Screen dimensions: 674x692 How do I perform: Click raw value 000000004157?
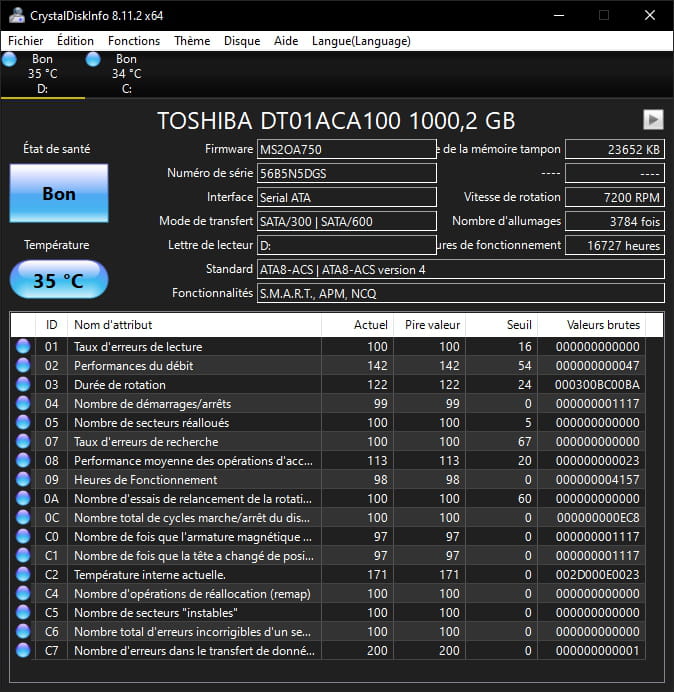597,480
